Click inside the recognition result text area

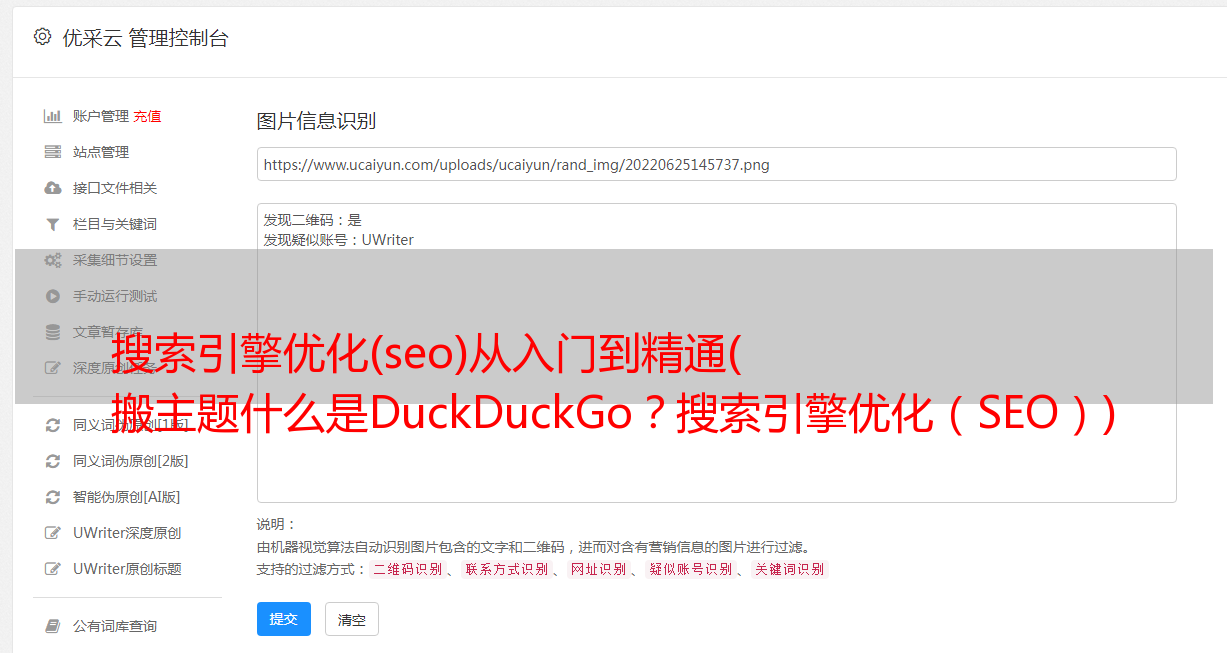[716, 353]
